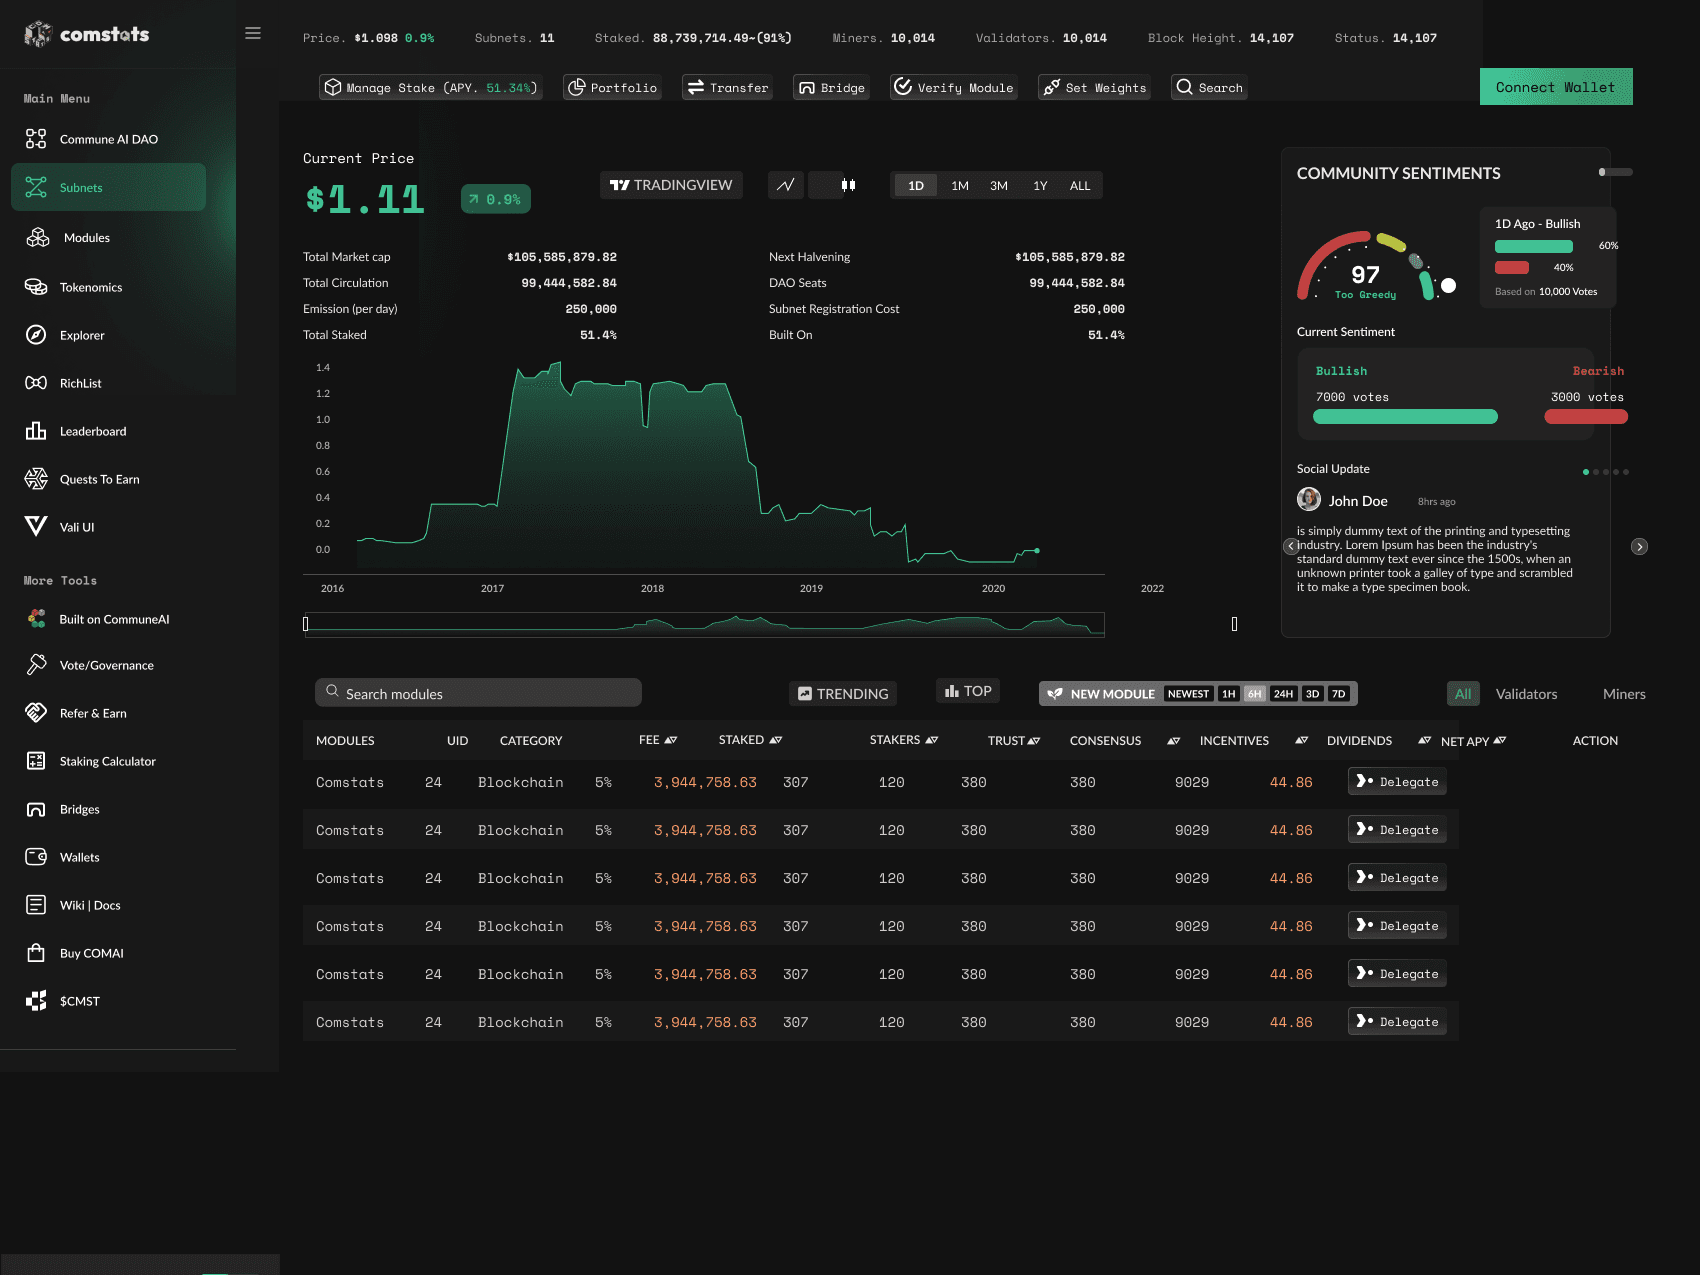
Task: Open Wallets sidebar icon
Action: click(x=36, y=857)
